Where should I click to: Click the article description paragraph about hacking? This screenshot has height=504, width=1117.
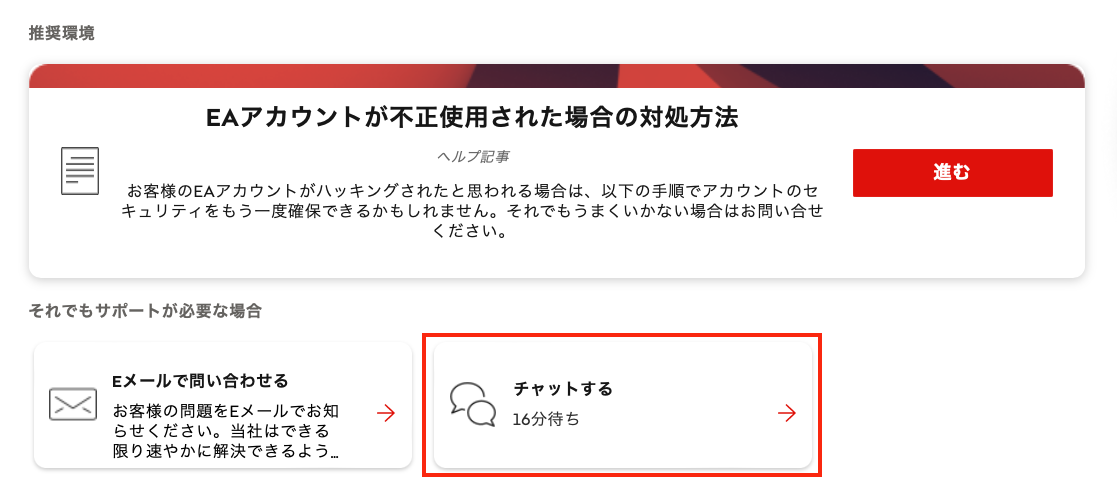point(472,212)
